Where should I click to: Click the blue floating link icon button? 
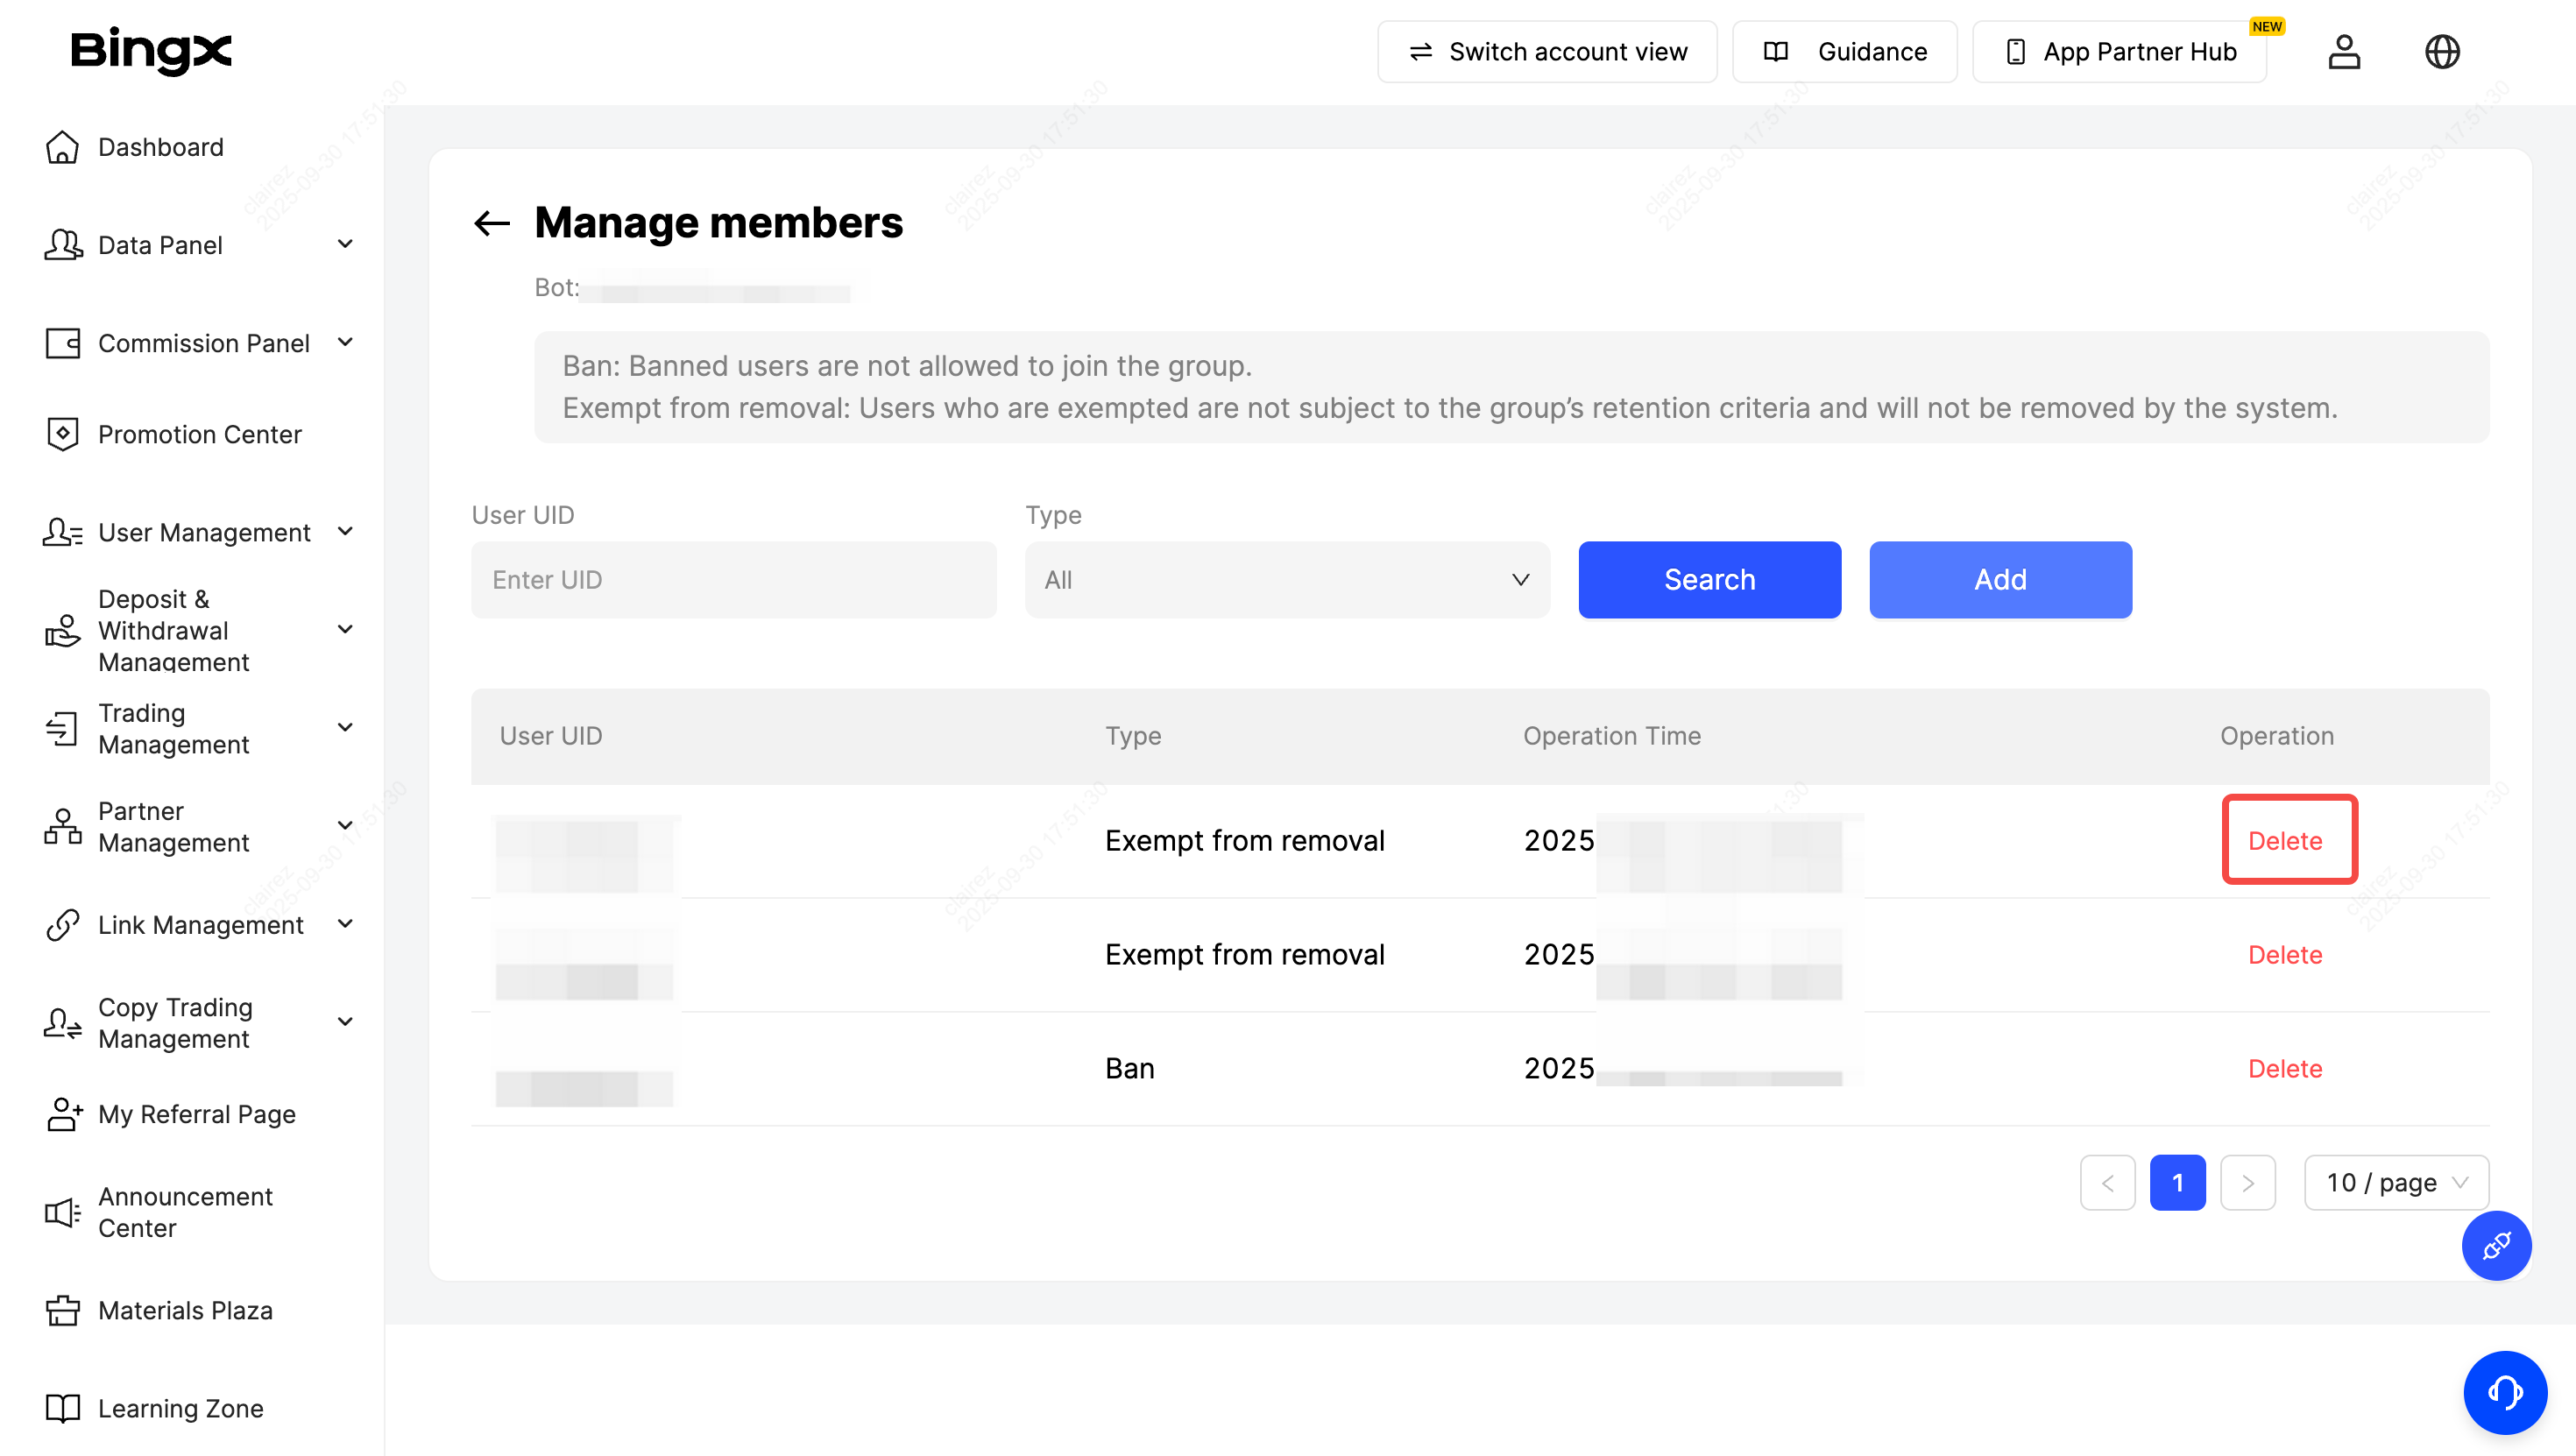[x=2496, y=1246]
